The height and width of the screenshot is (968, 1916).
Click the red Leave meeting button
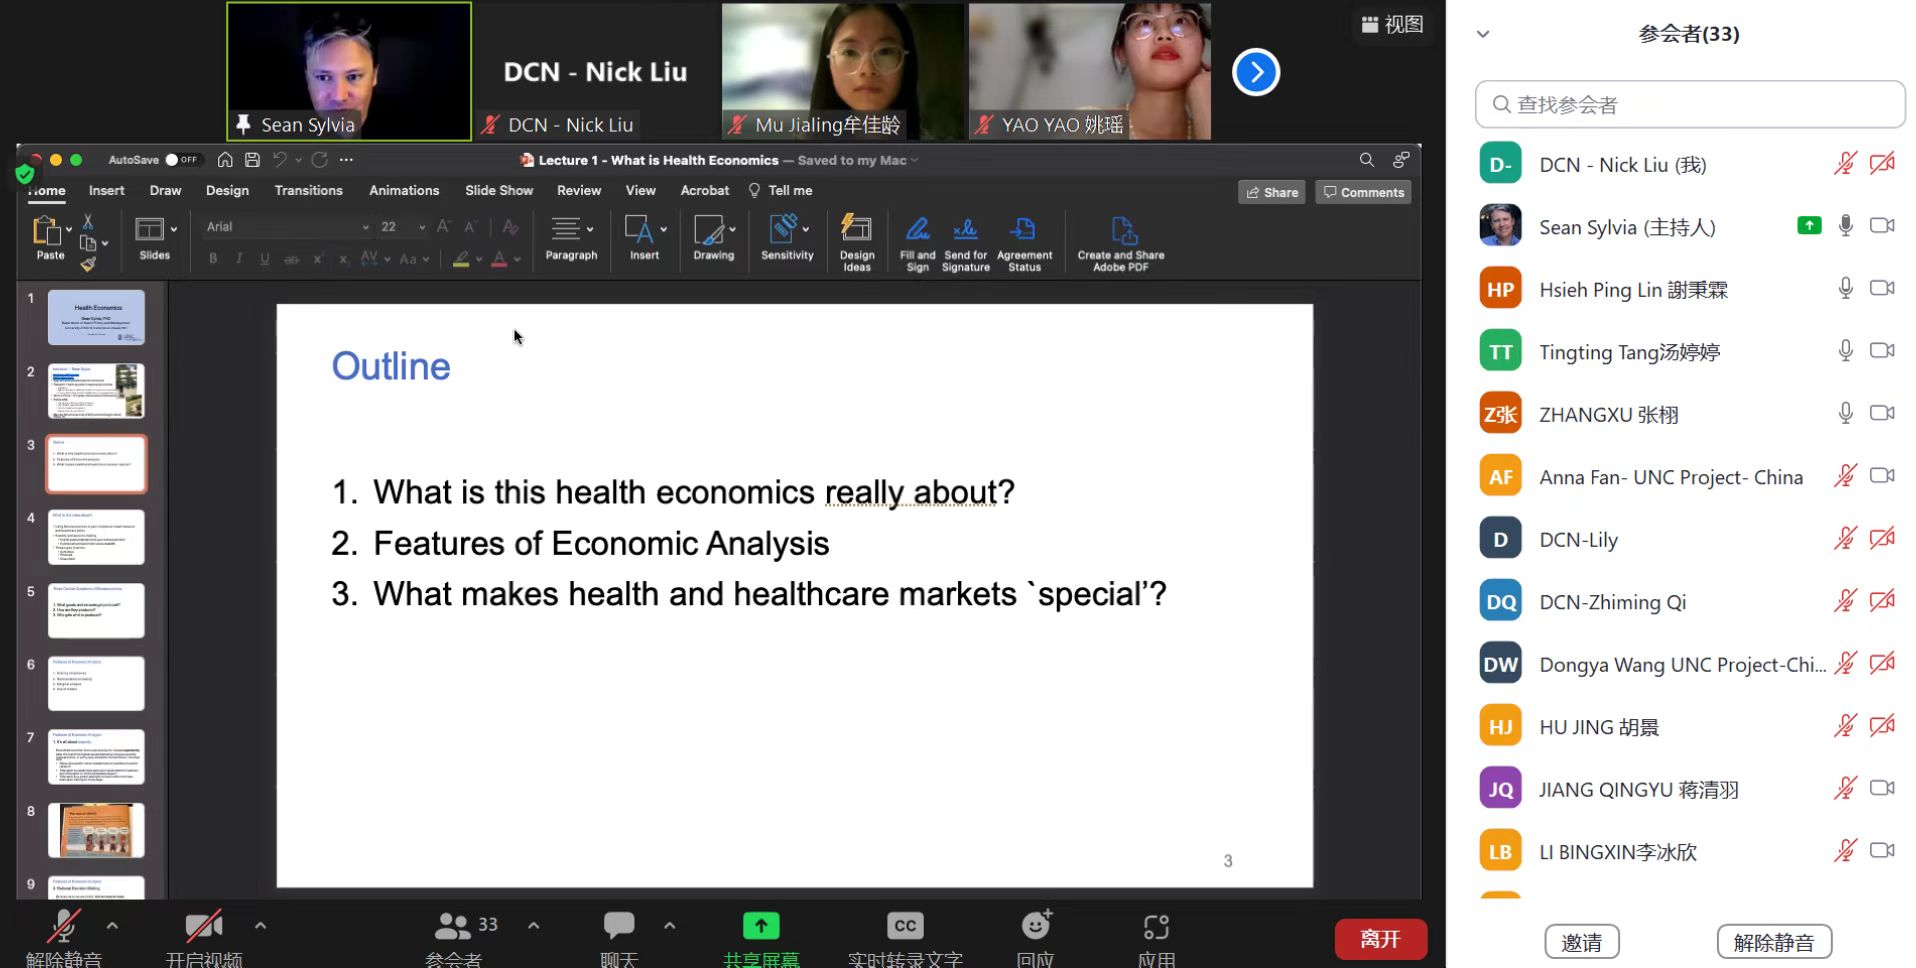click(1380, 939)
